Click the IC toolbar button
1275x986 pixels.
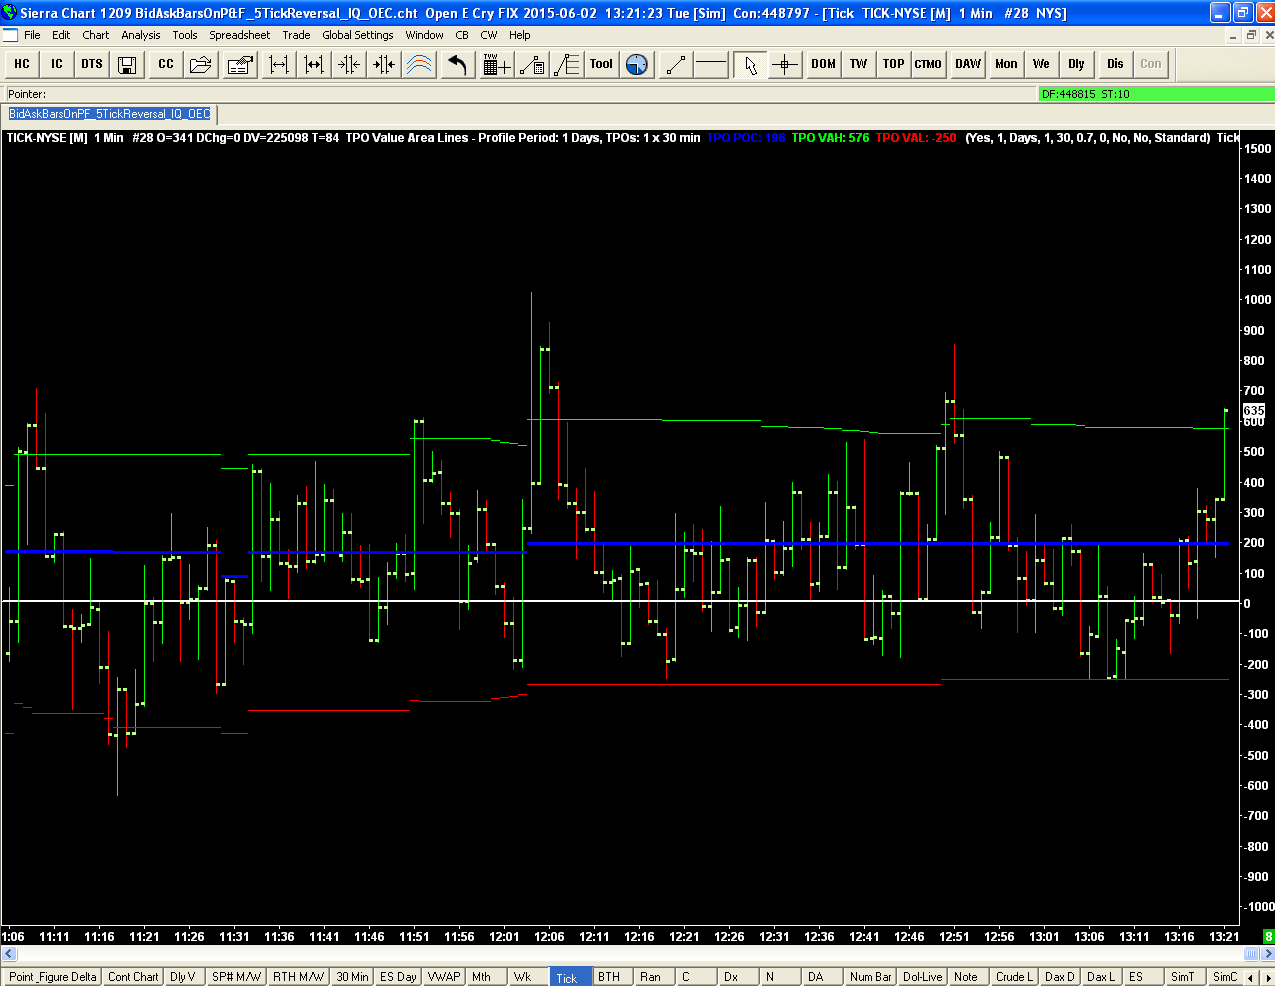click(x=57, y=64)
